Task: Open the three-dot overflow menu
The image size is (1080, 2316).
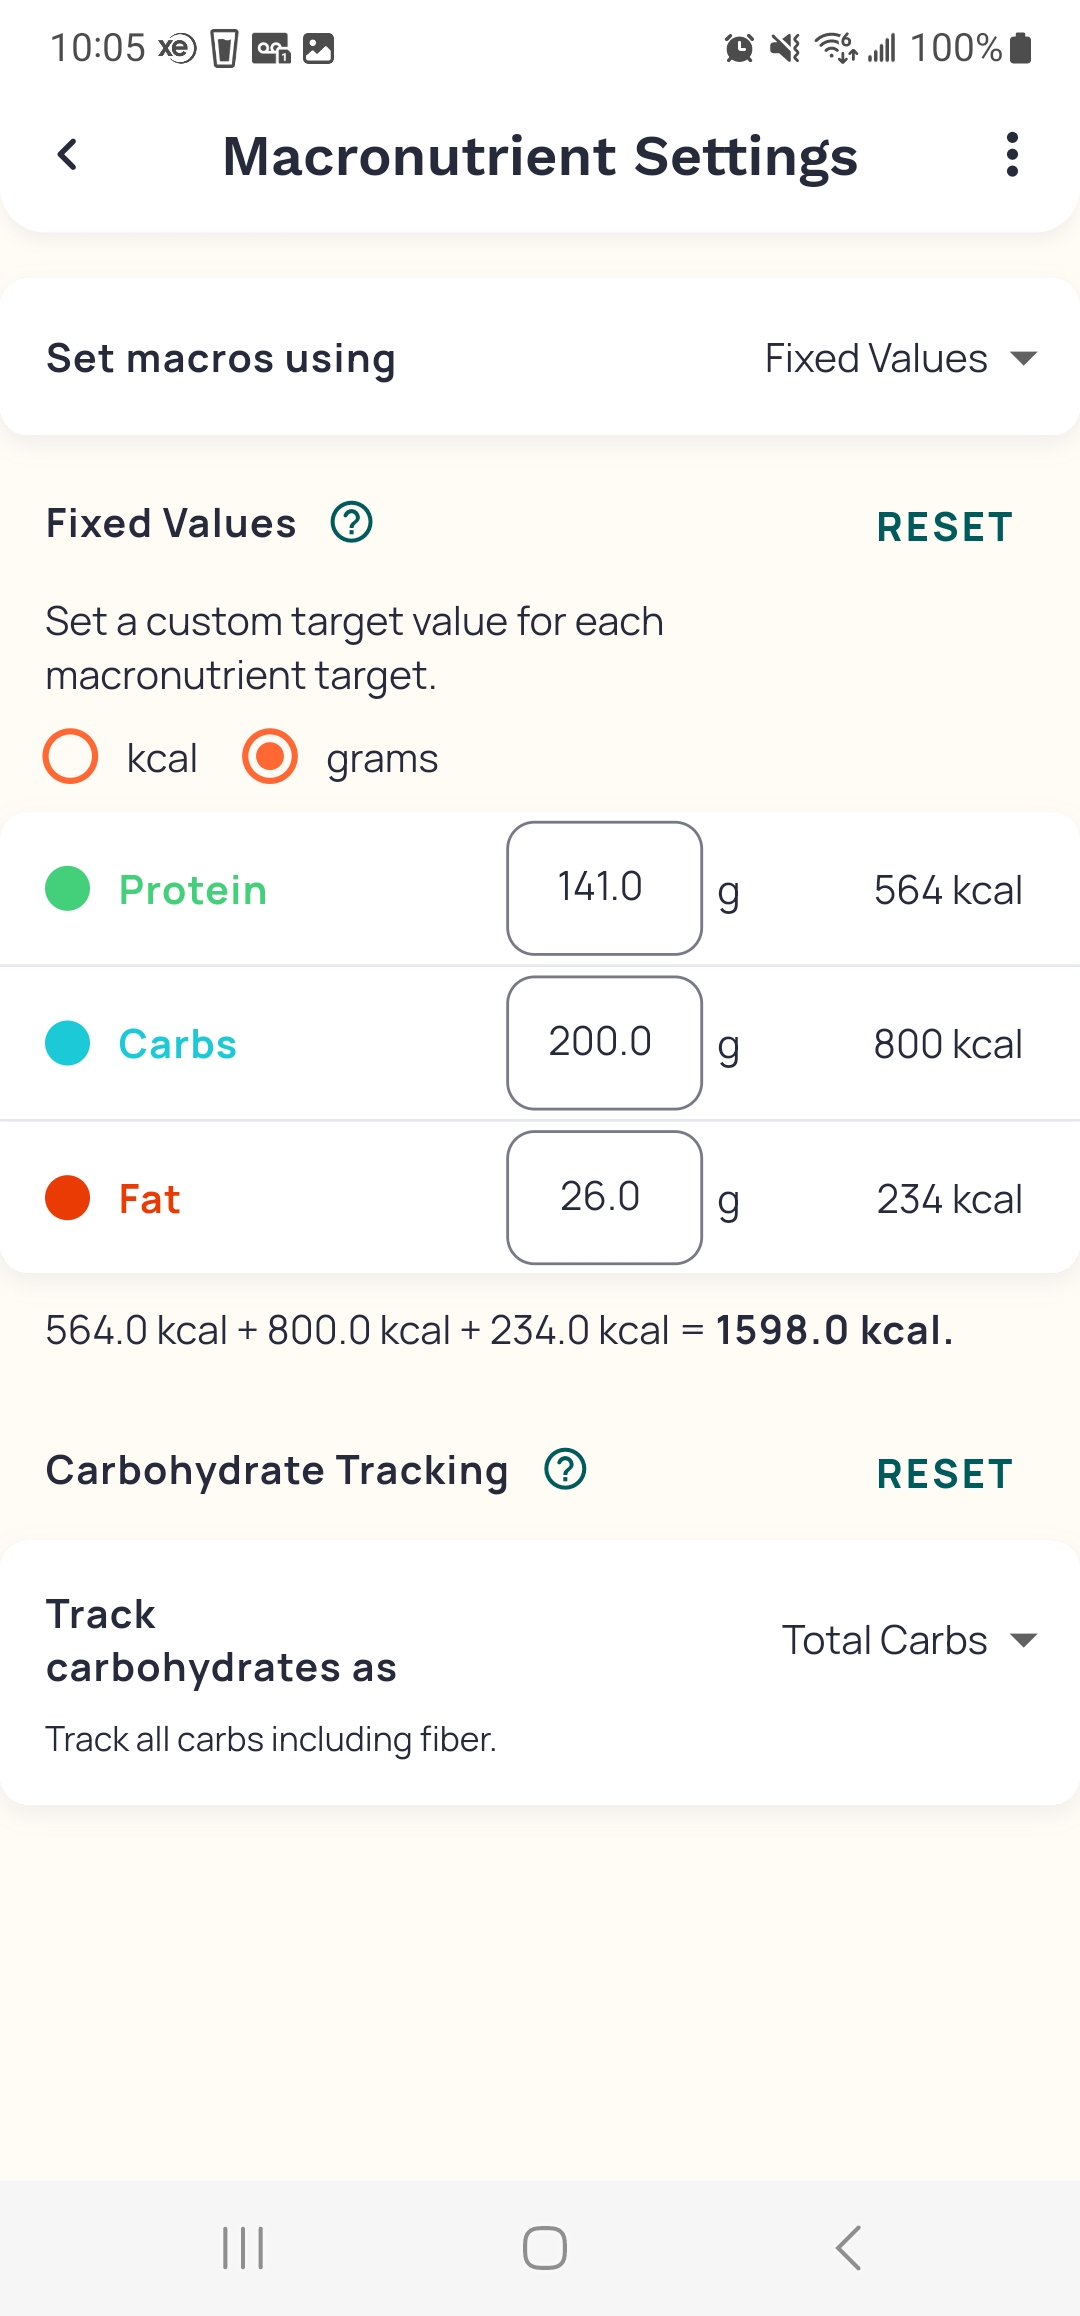Action: click(x=1012, y=155)
